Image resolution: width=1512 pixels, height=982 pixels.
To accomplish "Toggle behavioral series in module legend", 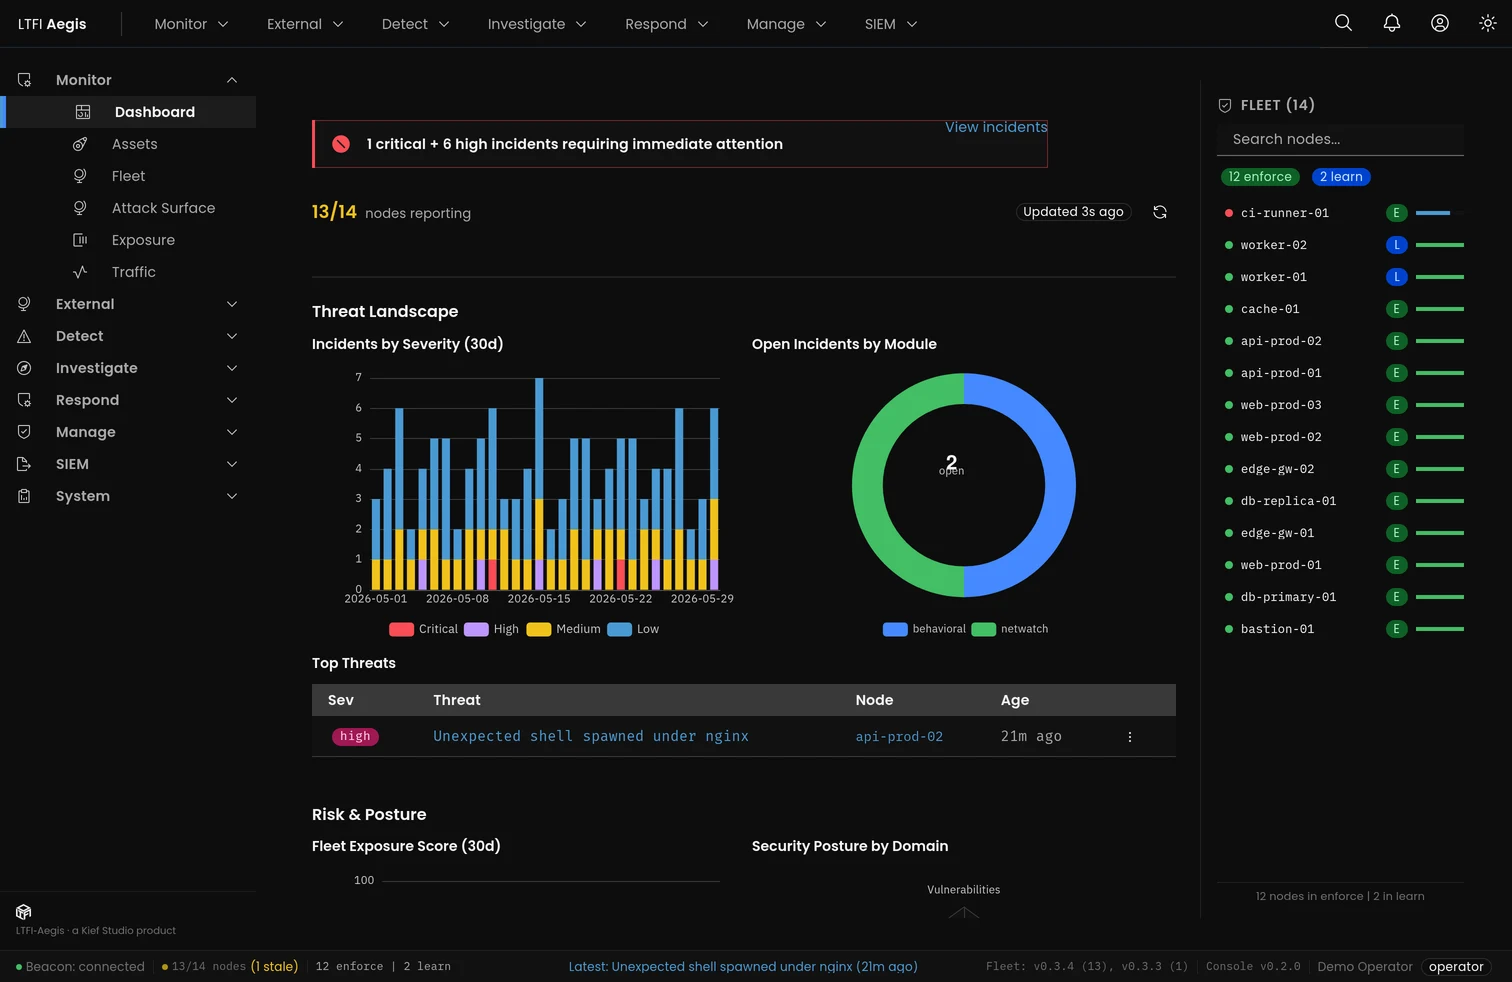I will 924,629.
